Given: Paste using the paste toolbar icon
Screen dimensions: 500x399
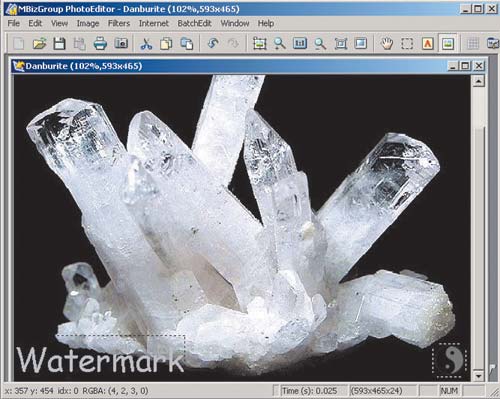Looking at the screenshot, I should coord(187,43).
